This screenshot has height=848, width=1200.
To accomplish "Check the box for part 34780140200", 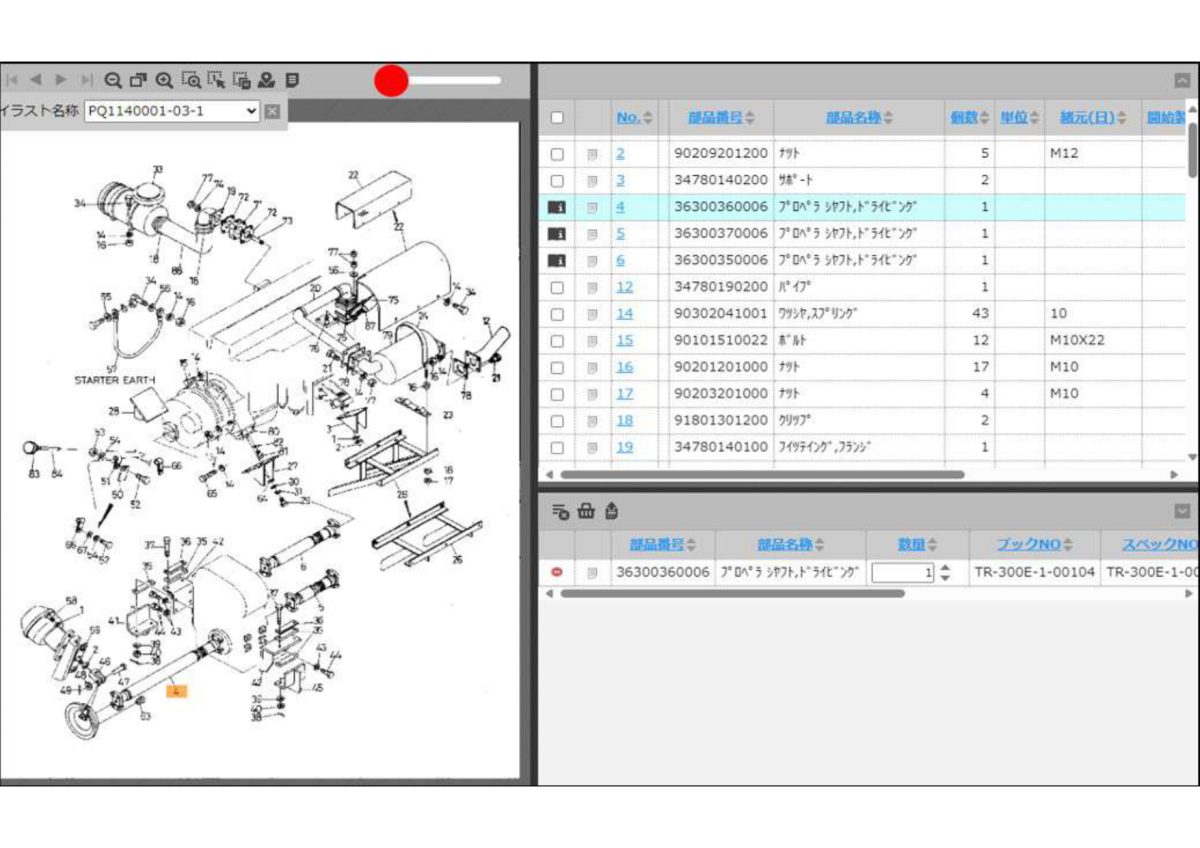I will point(557,181).
